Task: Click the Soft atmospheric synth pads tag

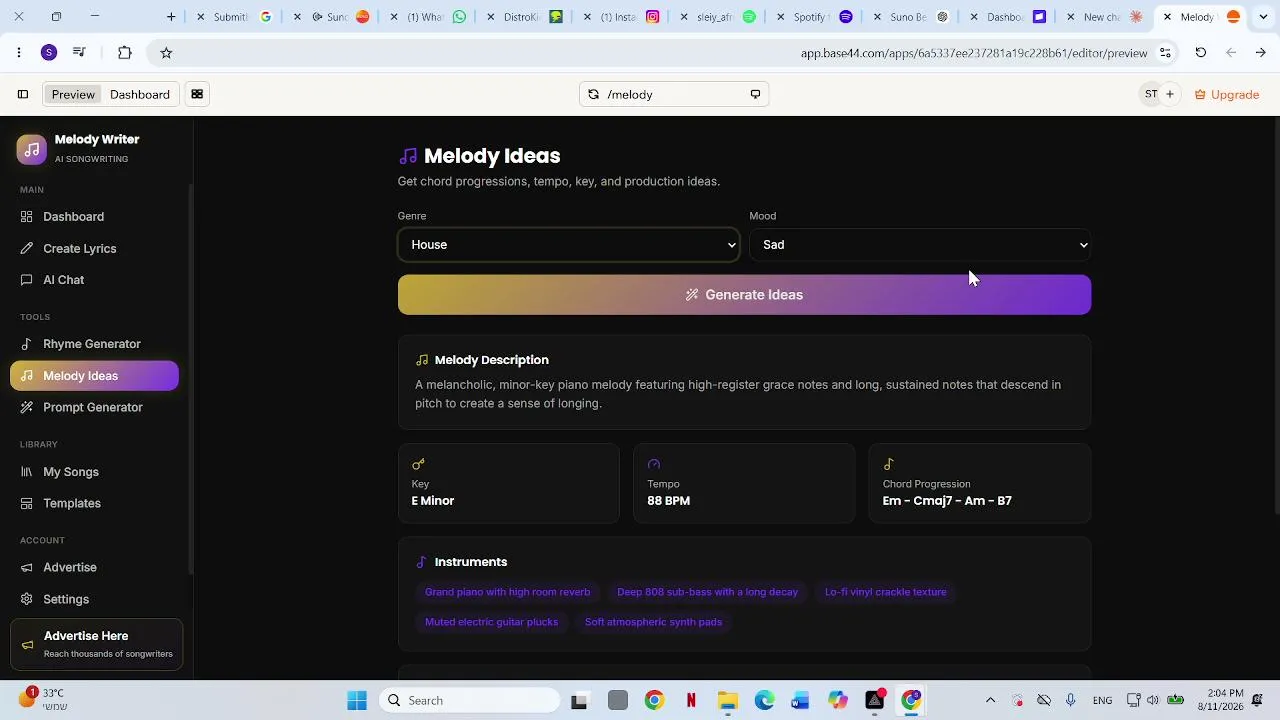Action: pos(653,622)
